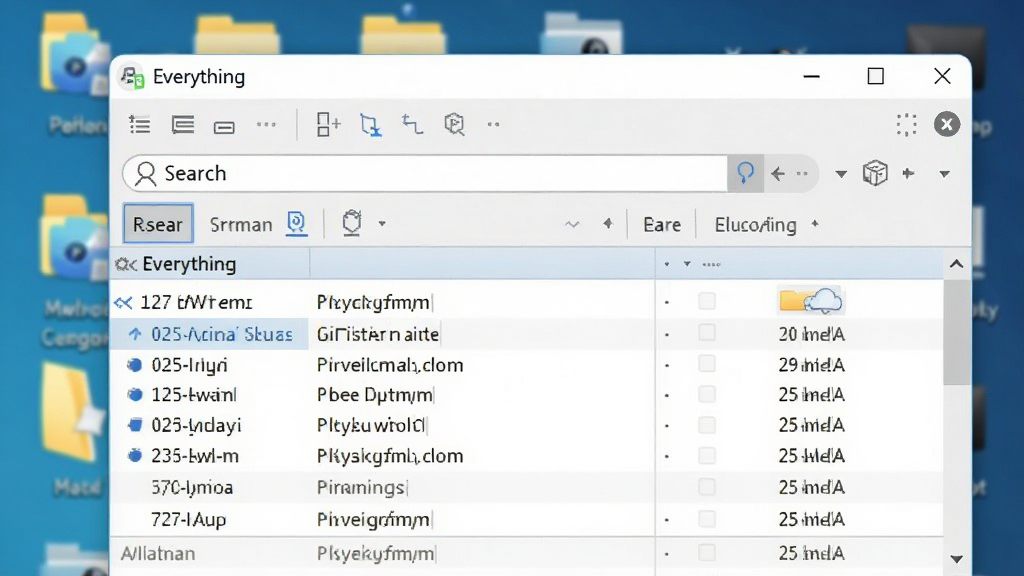Screen dimensions: 1024x576
Task: Open the first three-dots overflow in toolbar
Action: click(266, 124)
